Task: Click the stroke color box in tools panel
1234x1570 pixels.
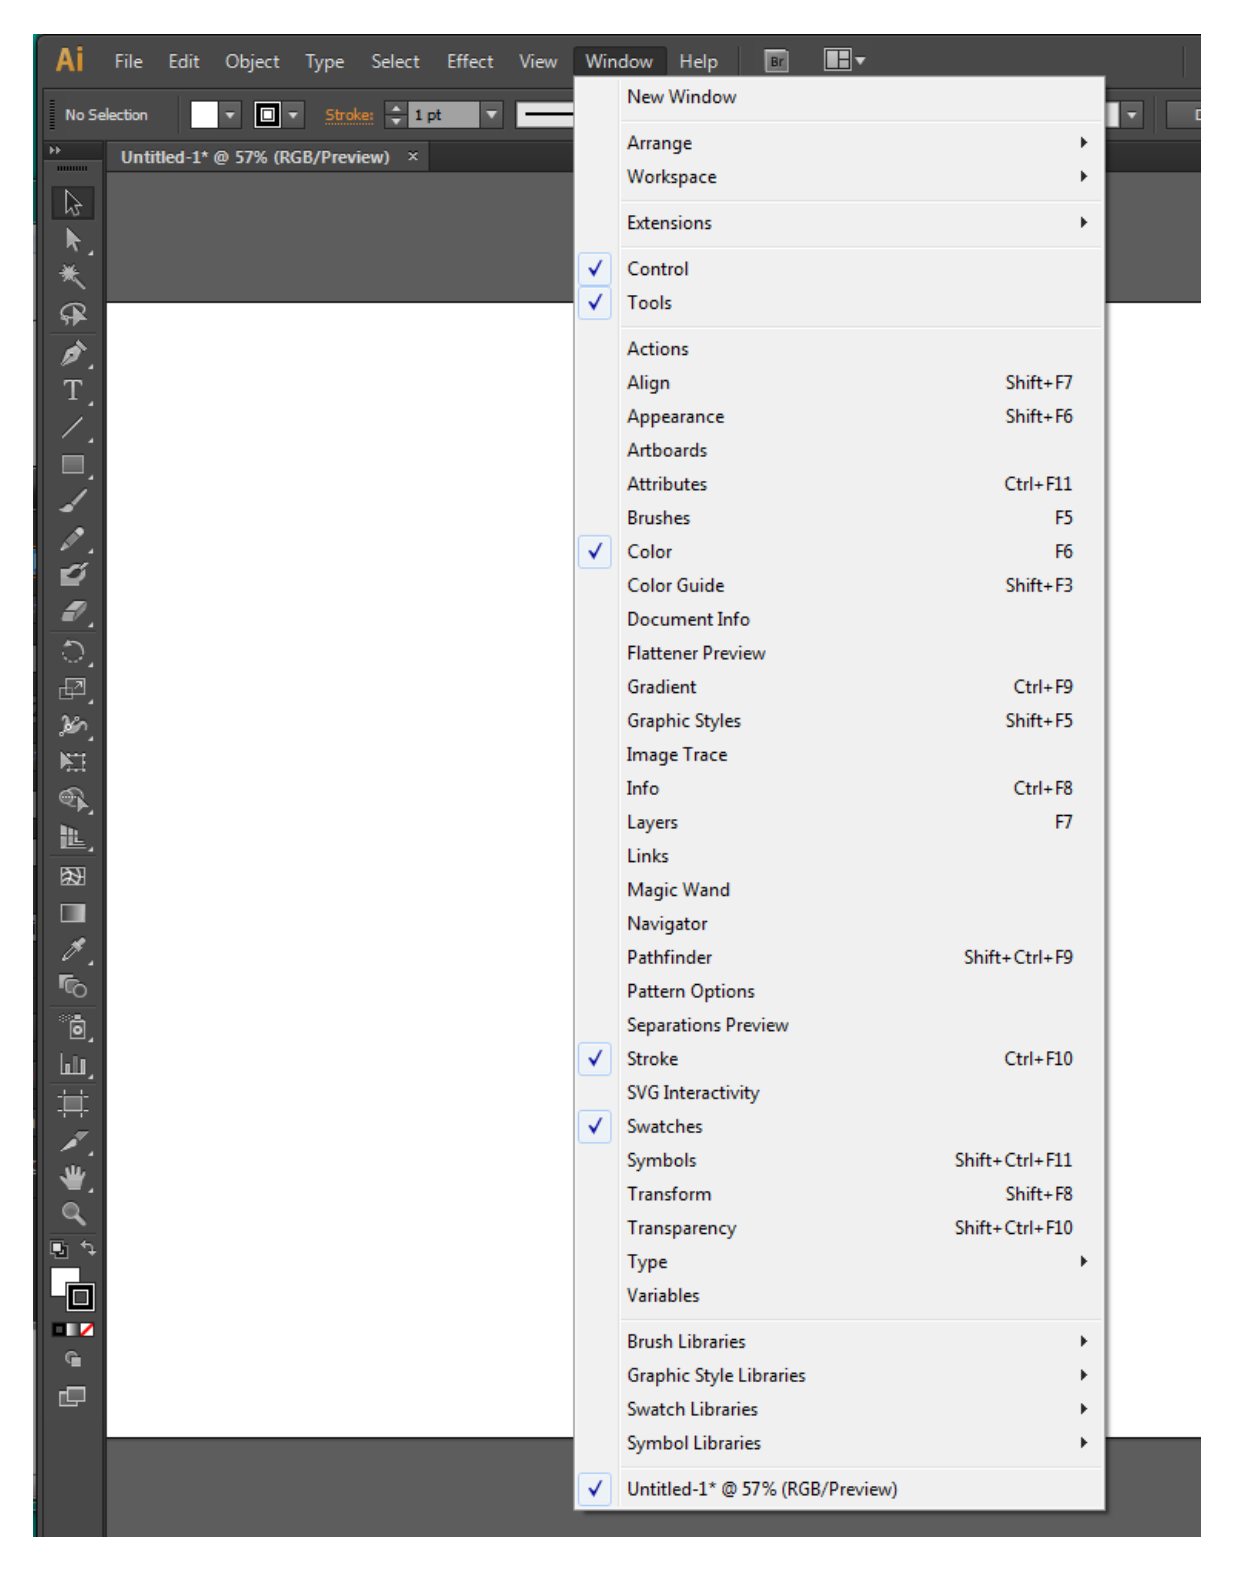Action: point(81,1298)
